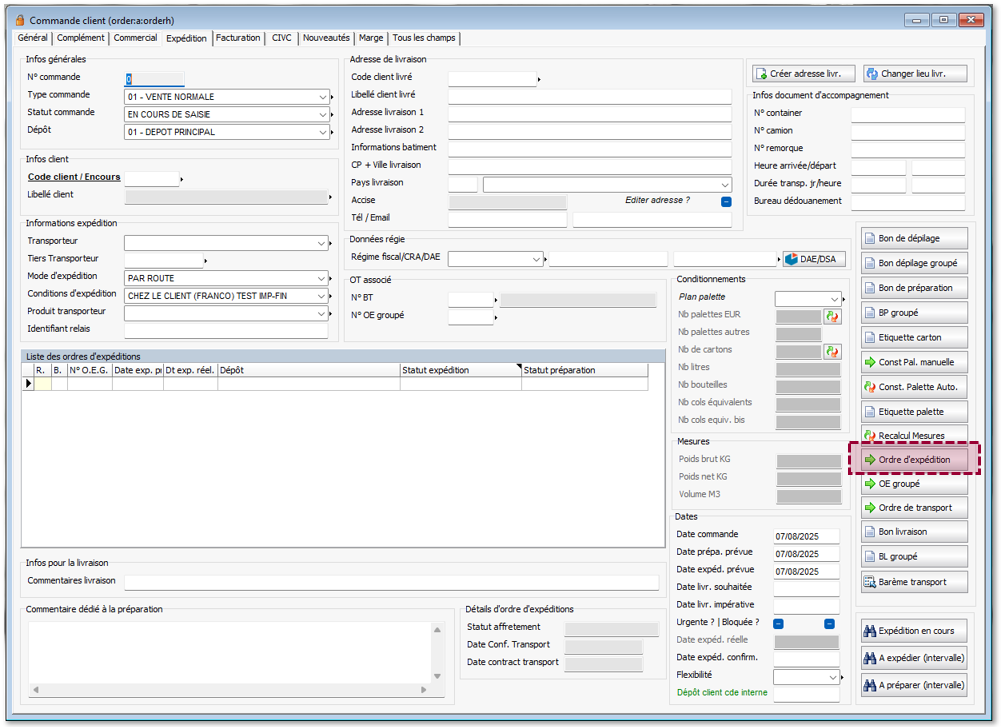Viewport: 1001px width, 727px height.
Task: Open the Tous les champs tab
Action: click(424, 38)
